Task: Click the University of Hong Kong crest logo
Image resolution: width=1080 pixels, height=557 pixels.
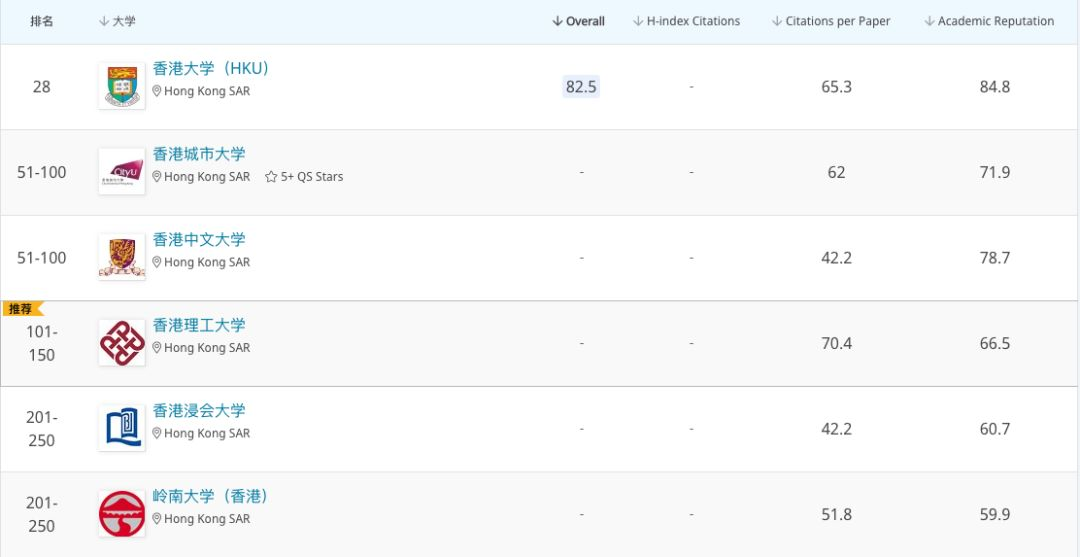Action: click(x=122, y=87)
